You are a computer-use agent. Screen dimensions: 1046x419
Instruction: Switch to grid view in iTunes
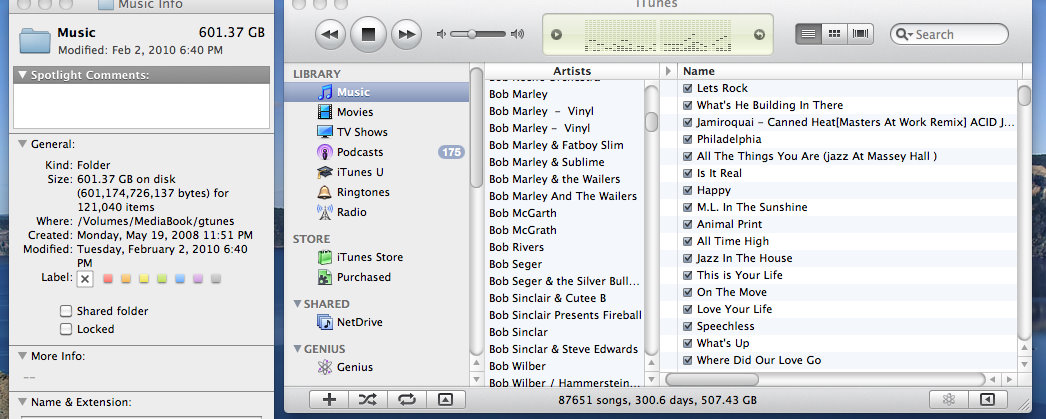pyautogui.click(x=835, y=34)
